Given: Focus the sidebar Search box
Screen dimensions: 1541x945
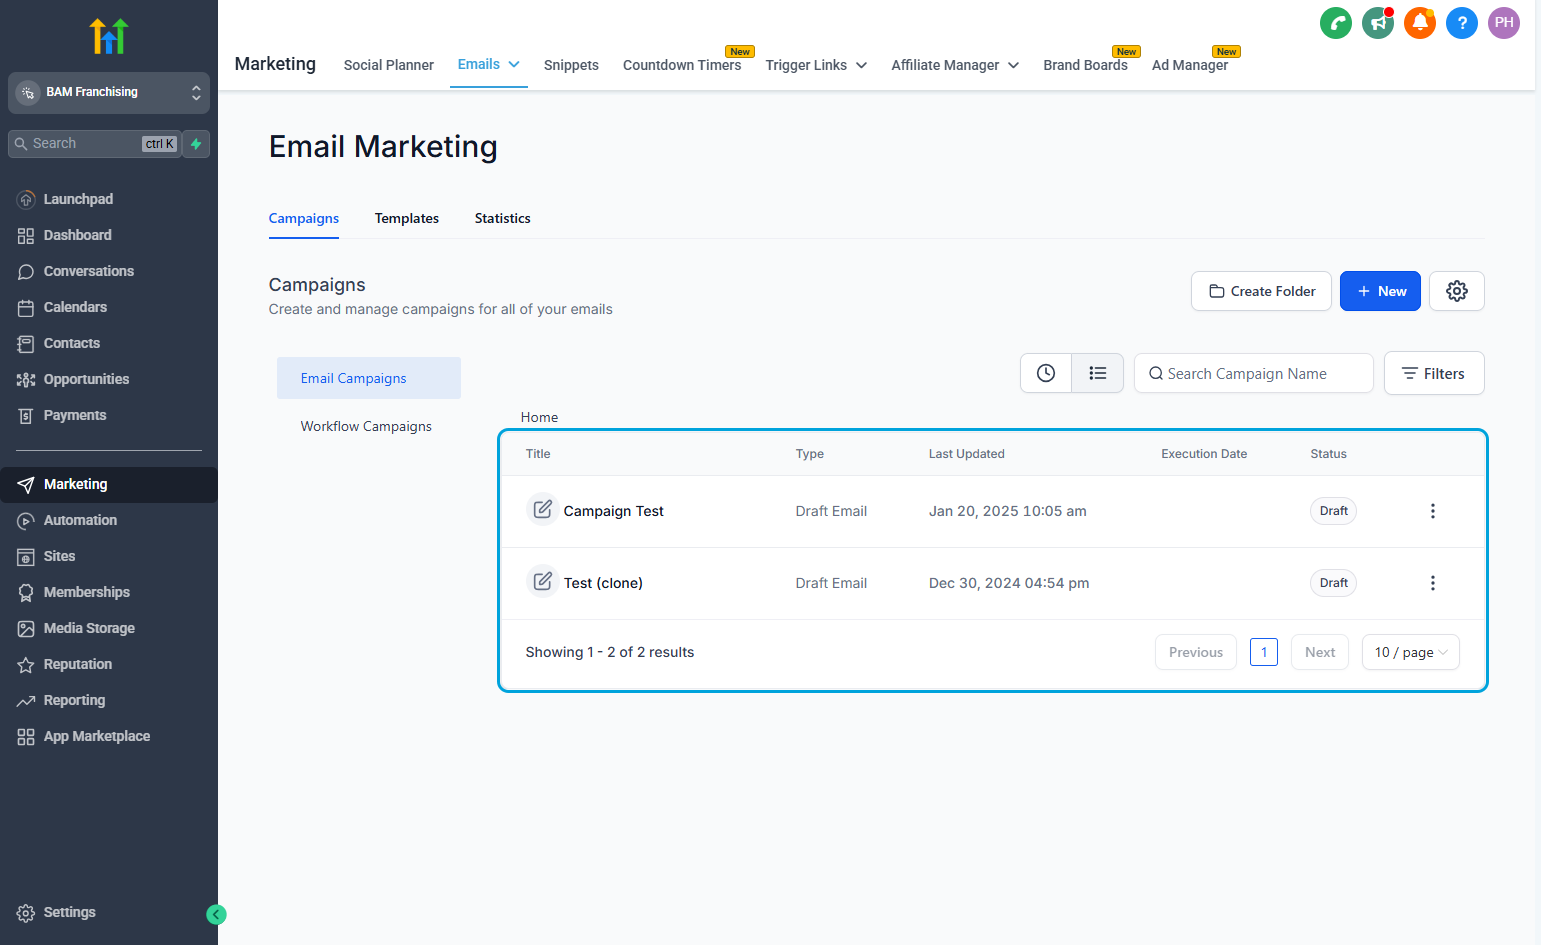Looking at the screenshot, I should (x=95, y=144).
